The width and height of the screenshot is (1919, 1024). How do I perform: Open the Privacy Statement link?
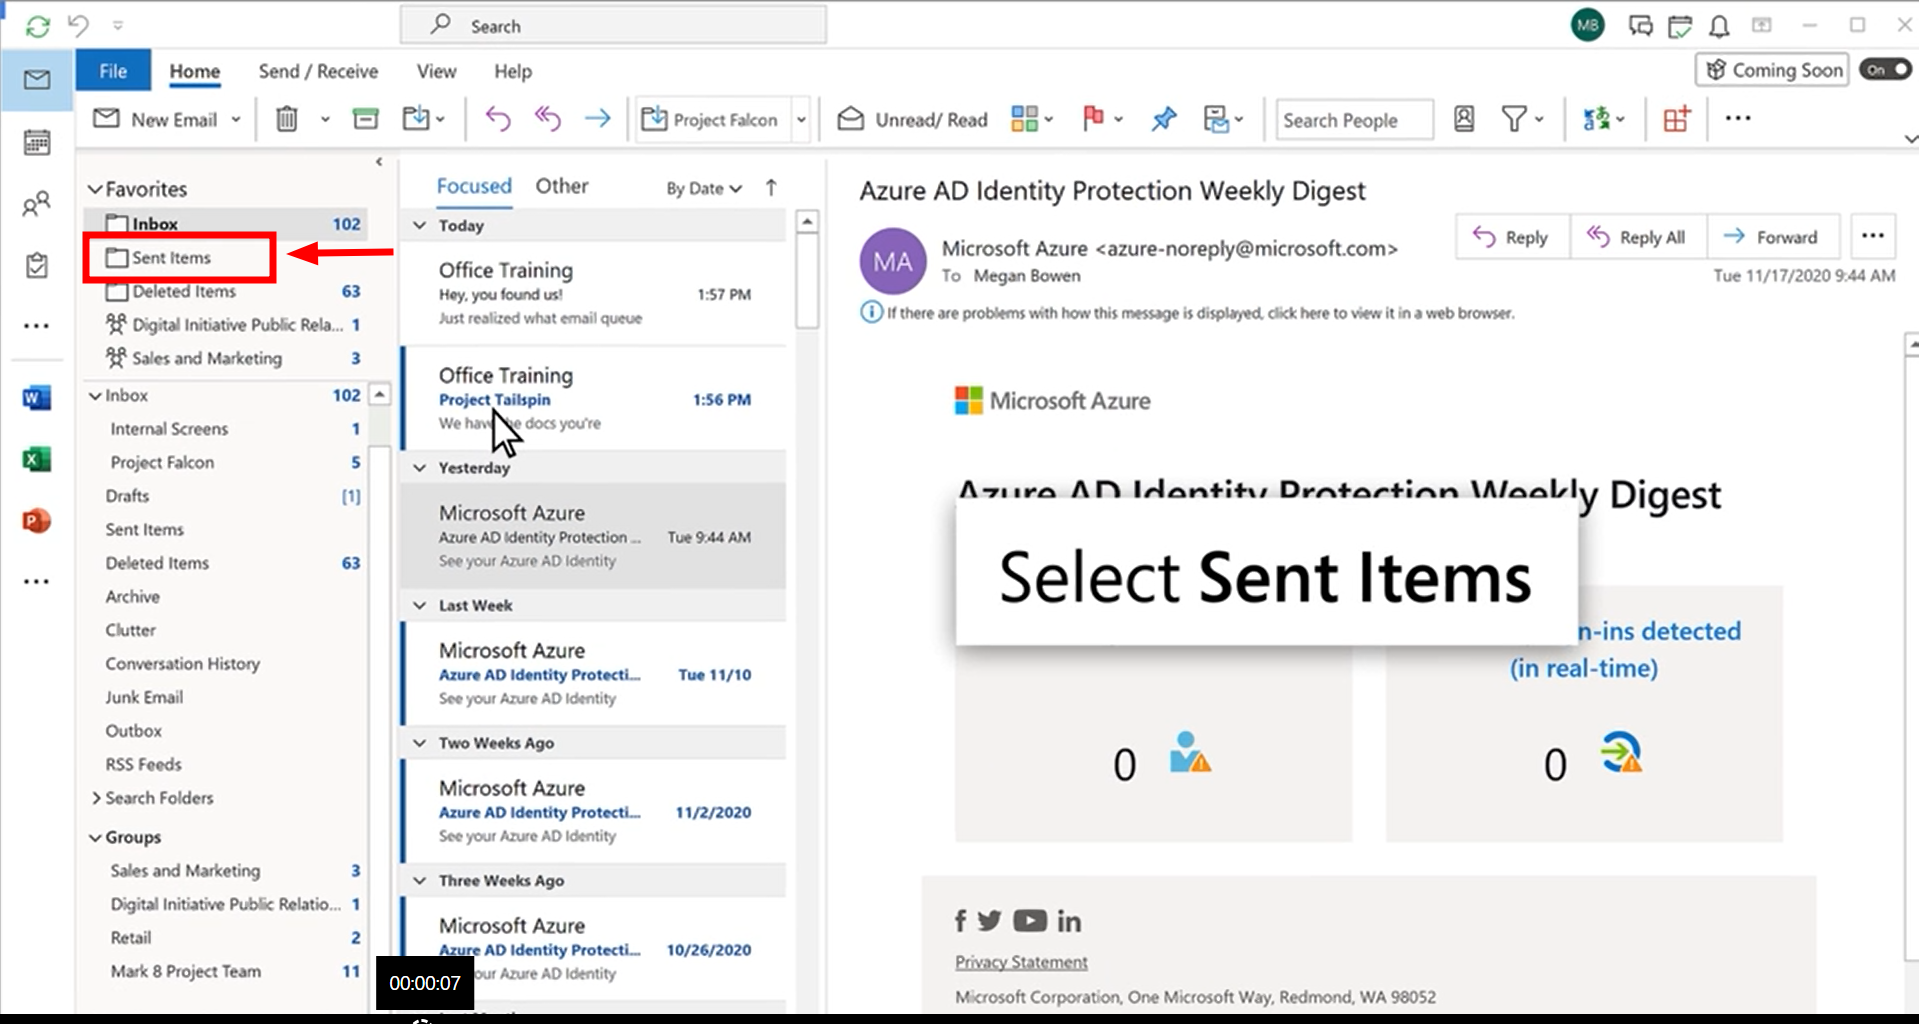(x=1021, y=962)
